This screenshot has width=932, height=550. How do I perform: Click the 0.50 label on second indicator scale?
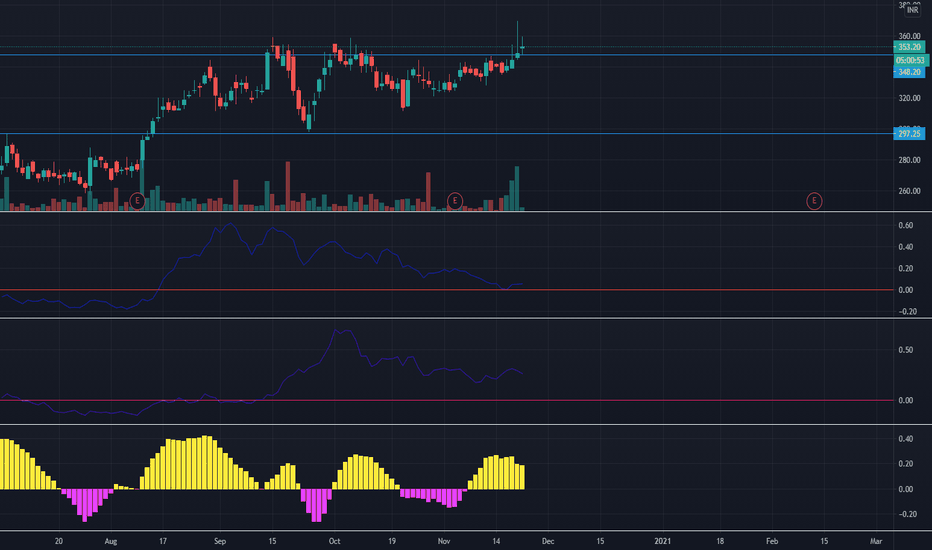pos(906,350)
